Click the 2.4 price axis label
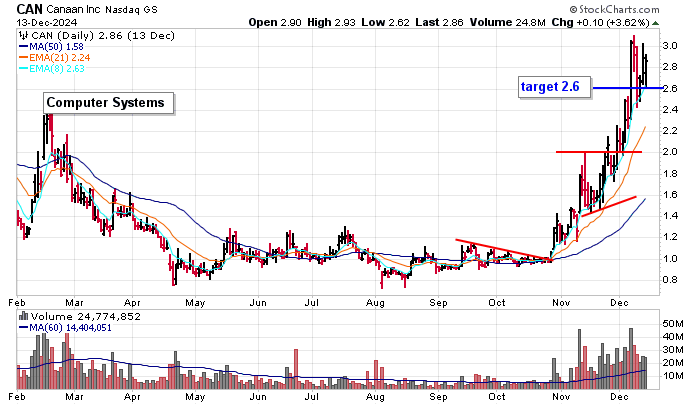 pos(670,109)
